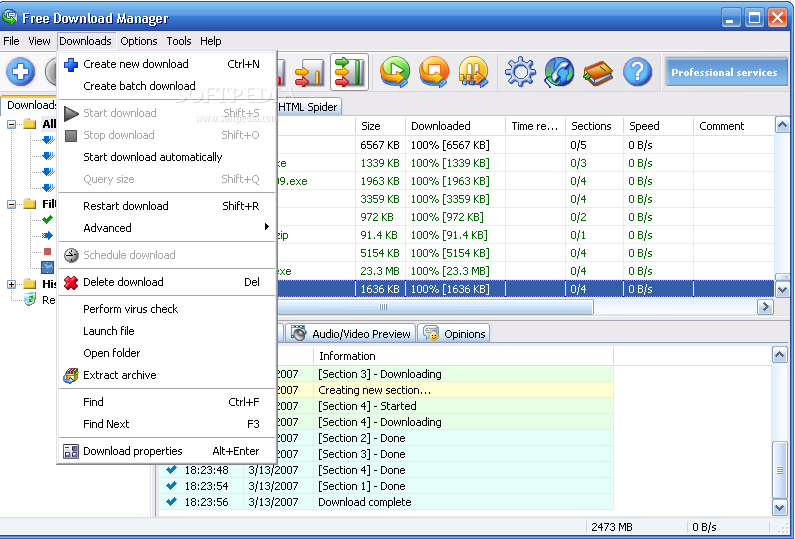
Task: Click the Professional services button
Action: click(725, 72)
